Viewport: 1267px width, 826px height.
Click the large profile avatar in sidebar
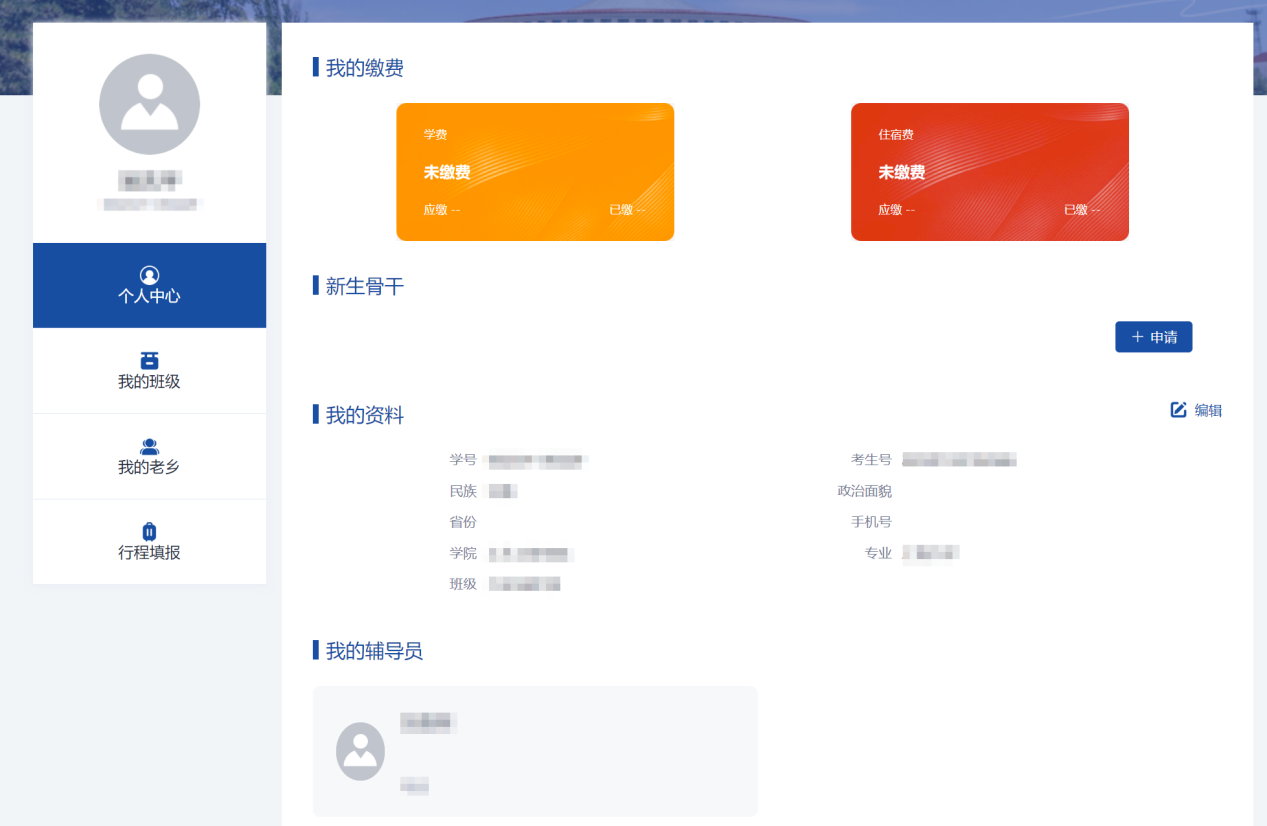(x=150, y=104)
